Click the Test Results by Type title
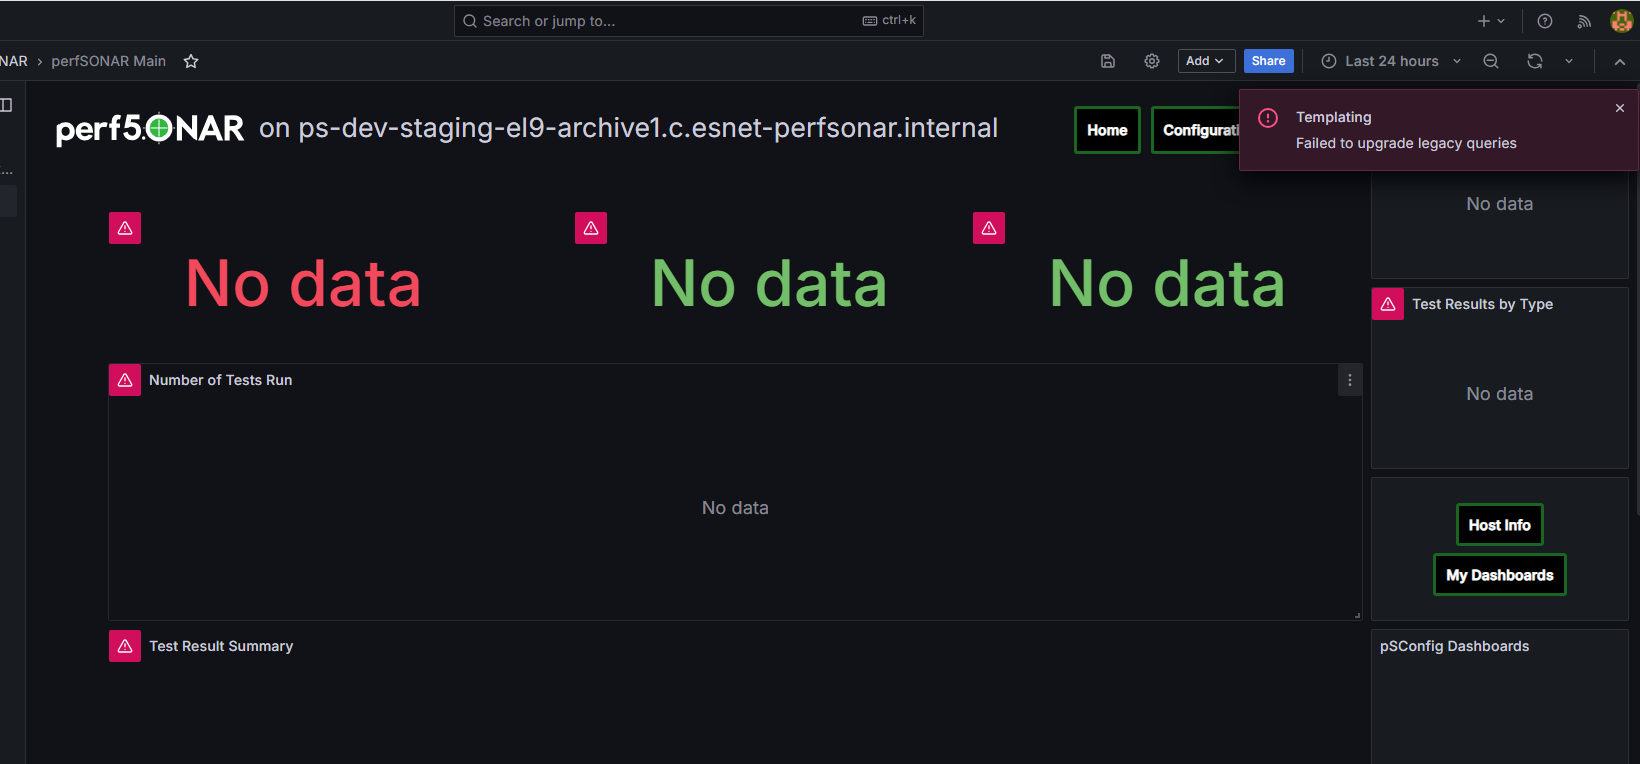Screen dimensions: 1640x764 click(1482, 304)
